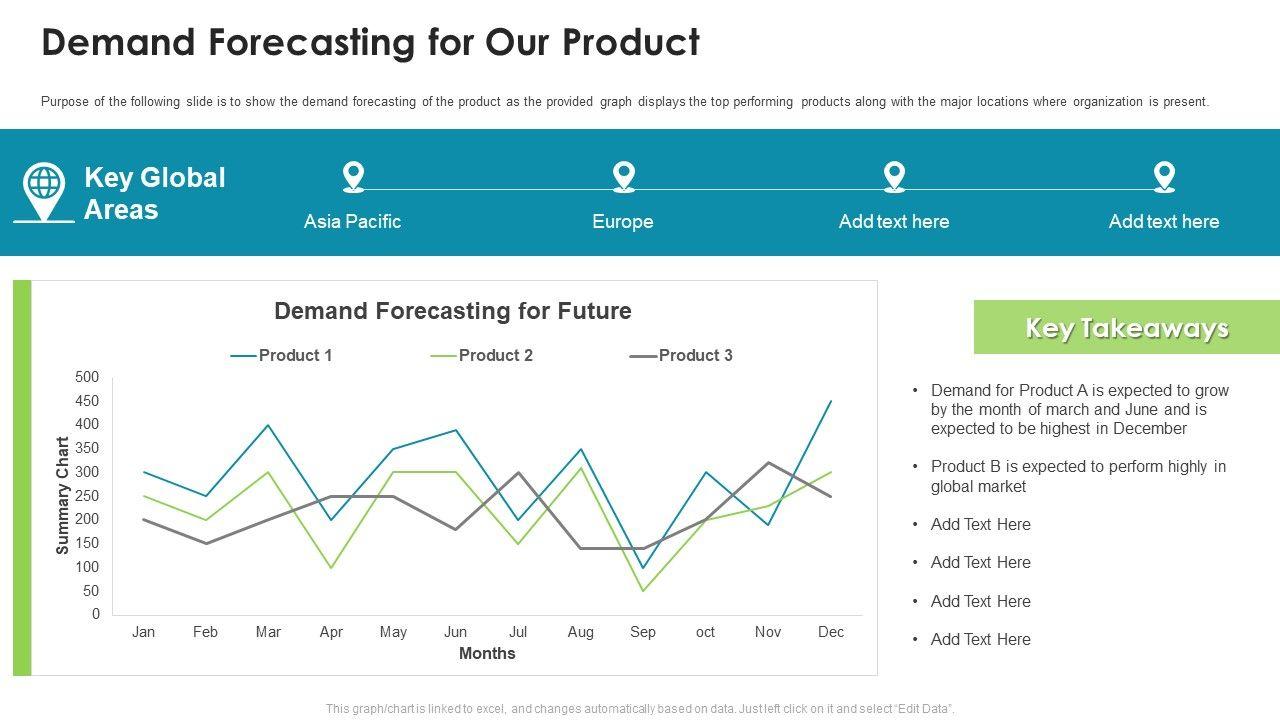Click the Key Takeaways green banner
Screen dimensions: 1280x720
click(x=1126, y=328)
